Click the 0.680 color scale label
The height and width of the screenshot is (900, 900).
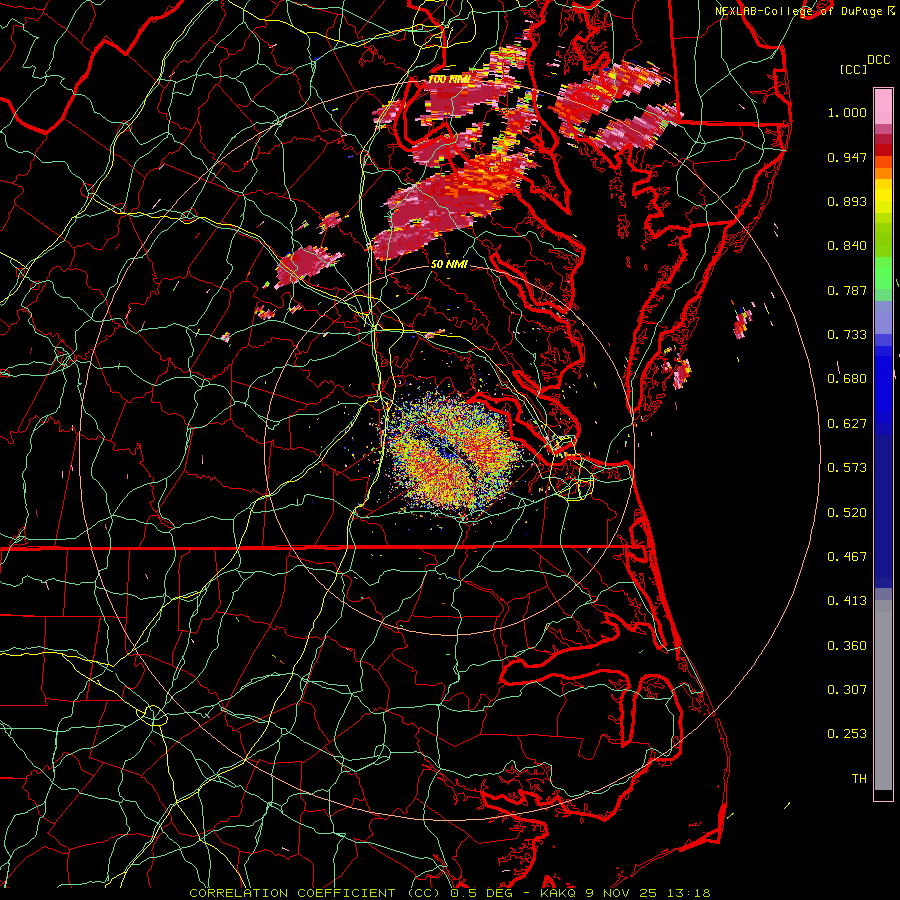847,379
